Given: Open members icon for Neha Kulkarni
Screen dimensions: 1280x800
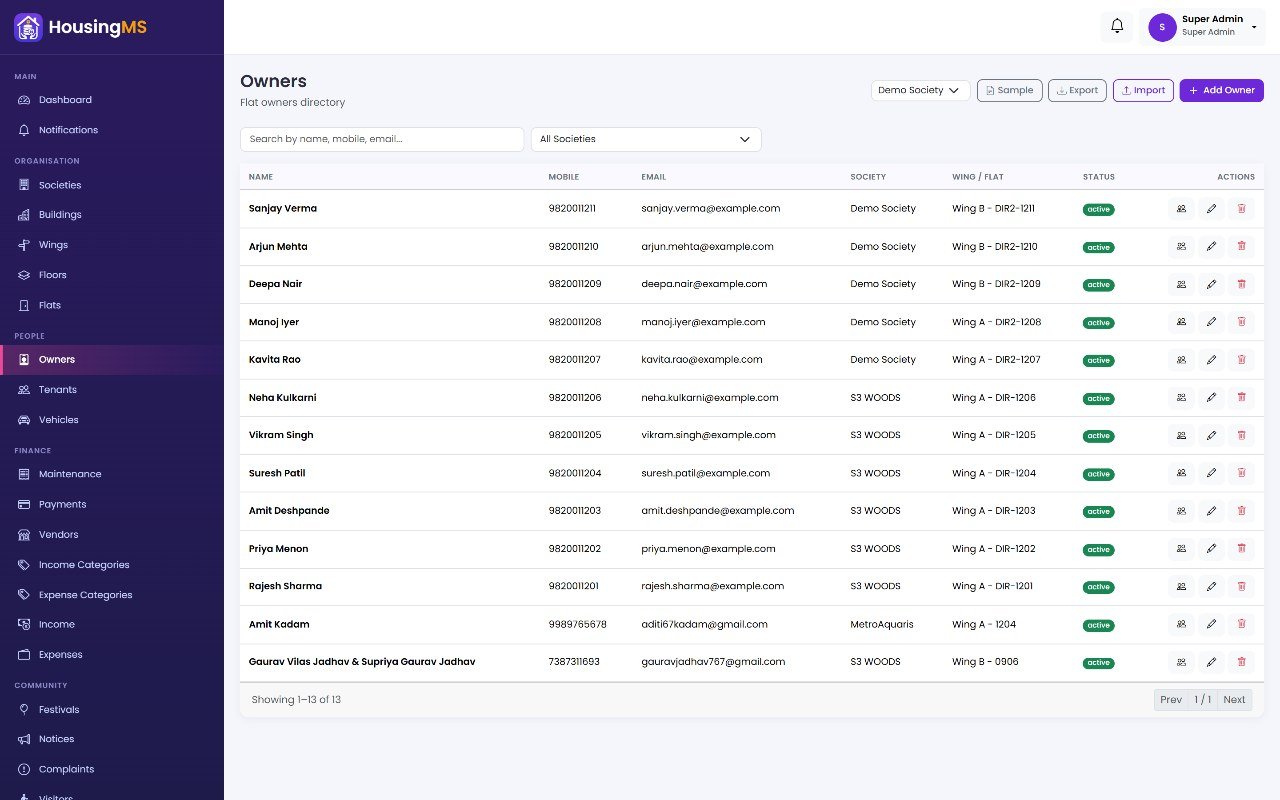Looking at the screenshot, I should click(x=1181, y=398).
